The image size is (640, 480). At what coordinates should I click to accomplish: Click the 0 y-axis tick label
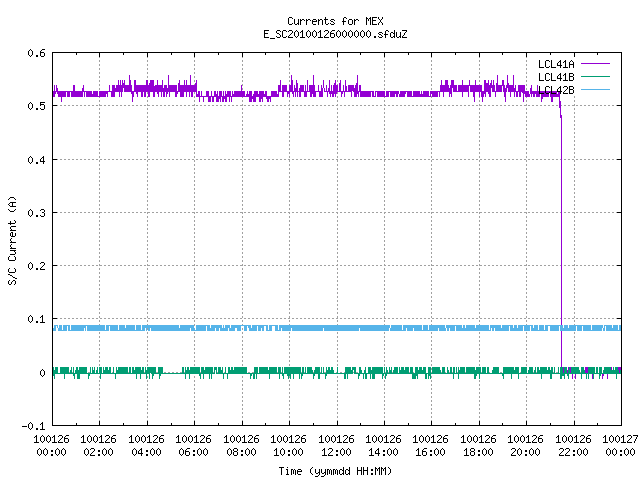click(42, 373)
